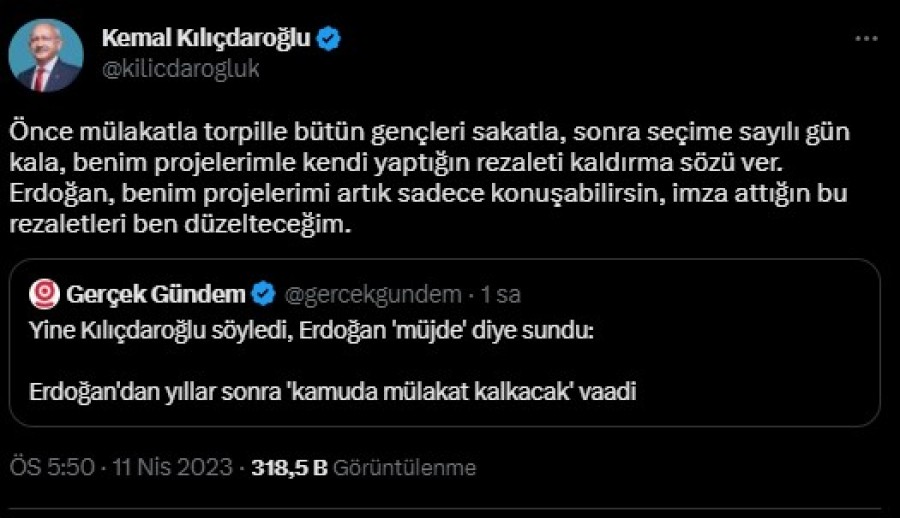Click the "ÖS 5:50" post time
Viewport: 900px width, 518px height.
[39, 467]
